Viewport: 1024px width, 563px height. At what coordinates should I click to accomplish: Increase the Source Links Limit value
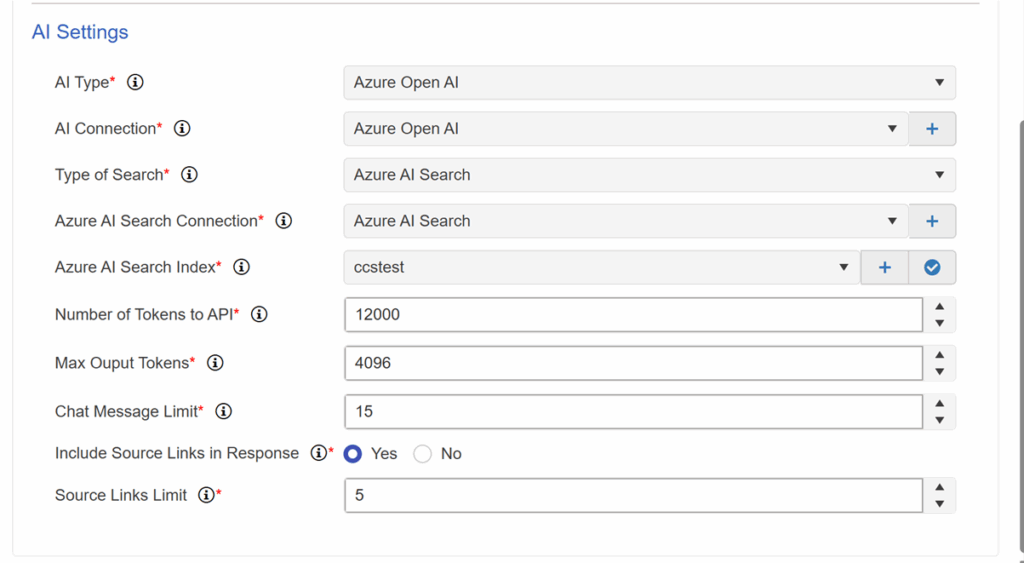pyautogui.click(x=940, y=487)
